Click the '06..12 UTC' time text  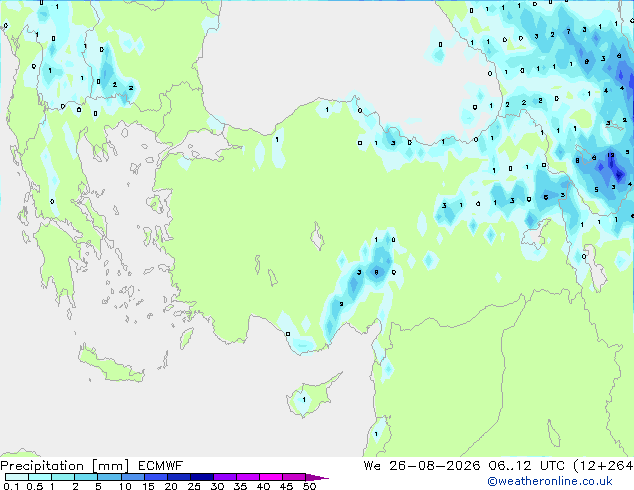(x=526, y=466)
